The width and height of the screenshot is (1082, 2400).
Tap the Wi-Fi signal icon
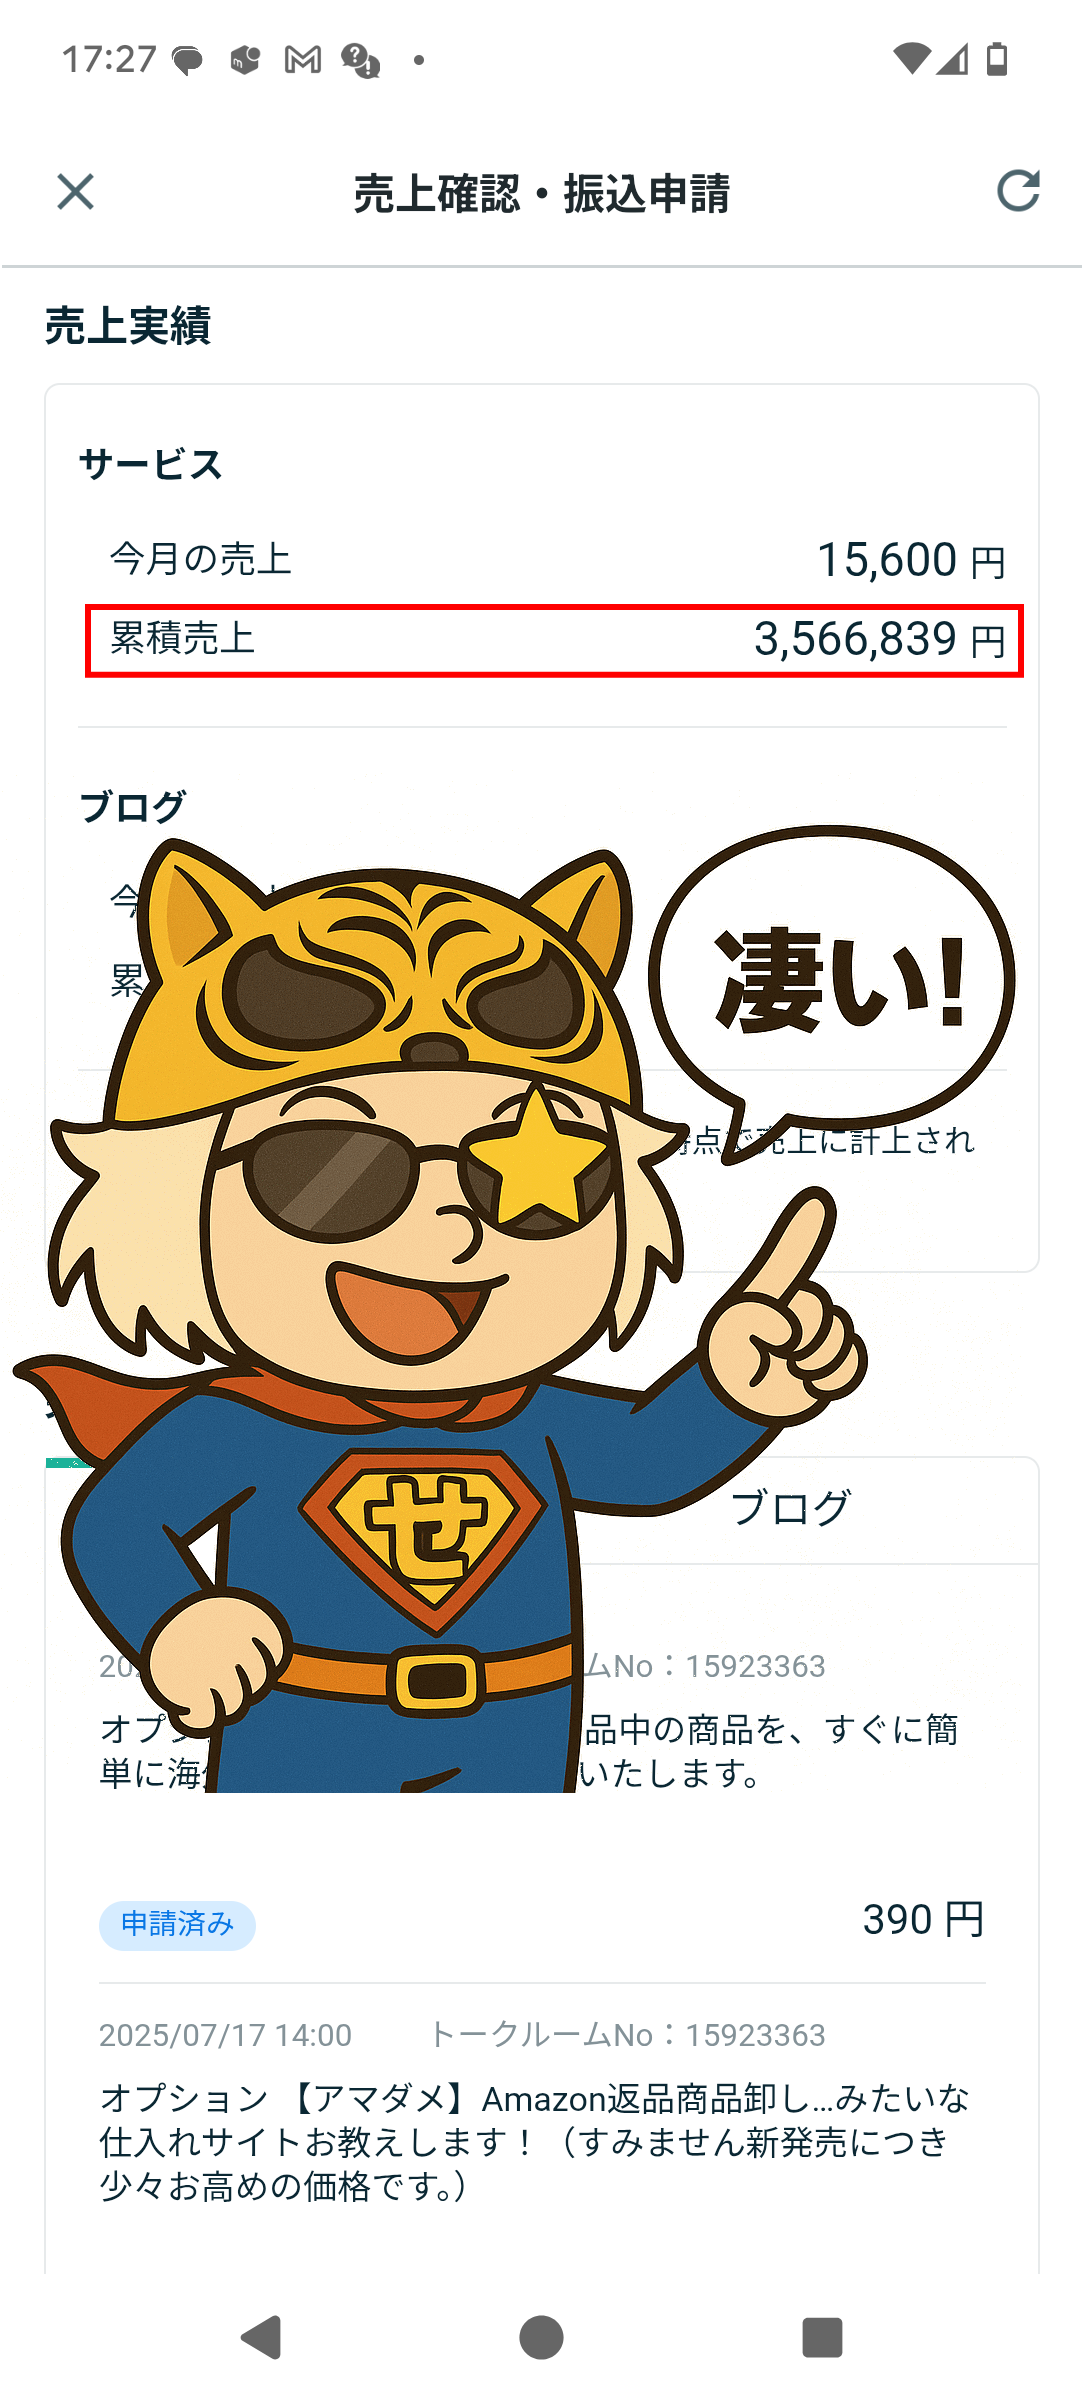click(x=911, y=59)
